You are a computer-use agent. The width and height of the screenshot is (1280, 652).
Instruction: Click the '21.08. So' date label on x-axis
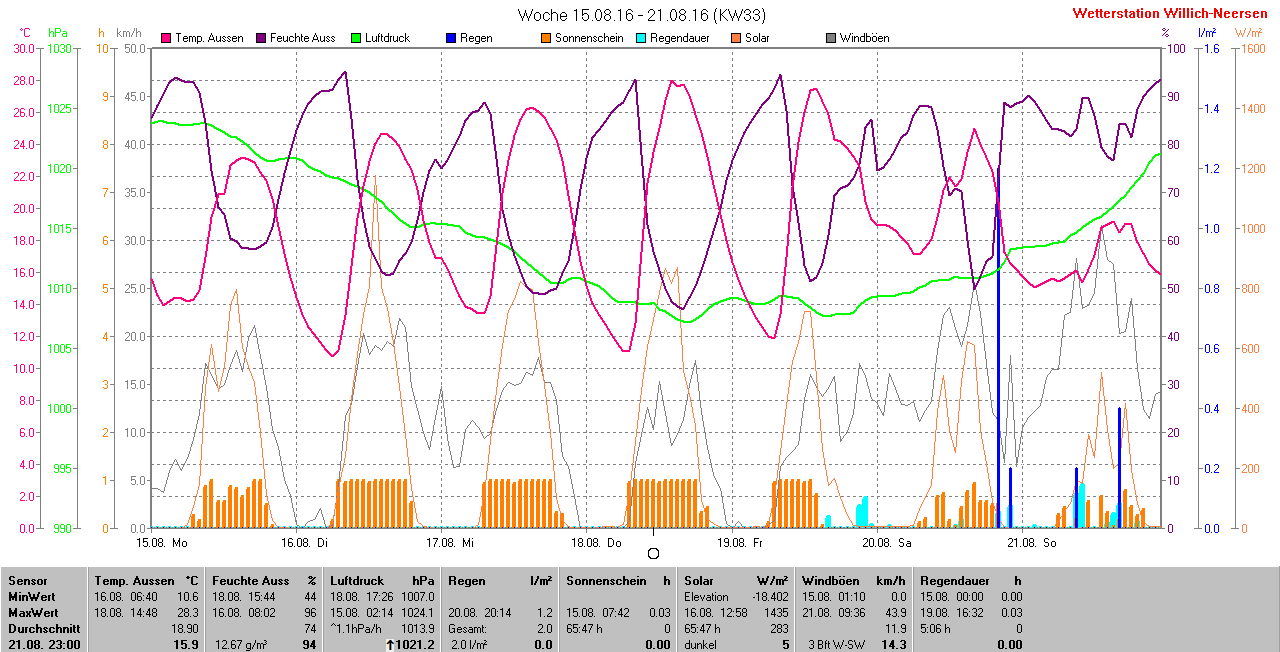point(1032,543)
